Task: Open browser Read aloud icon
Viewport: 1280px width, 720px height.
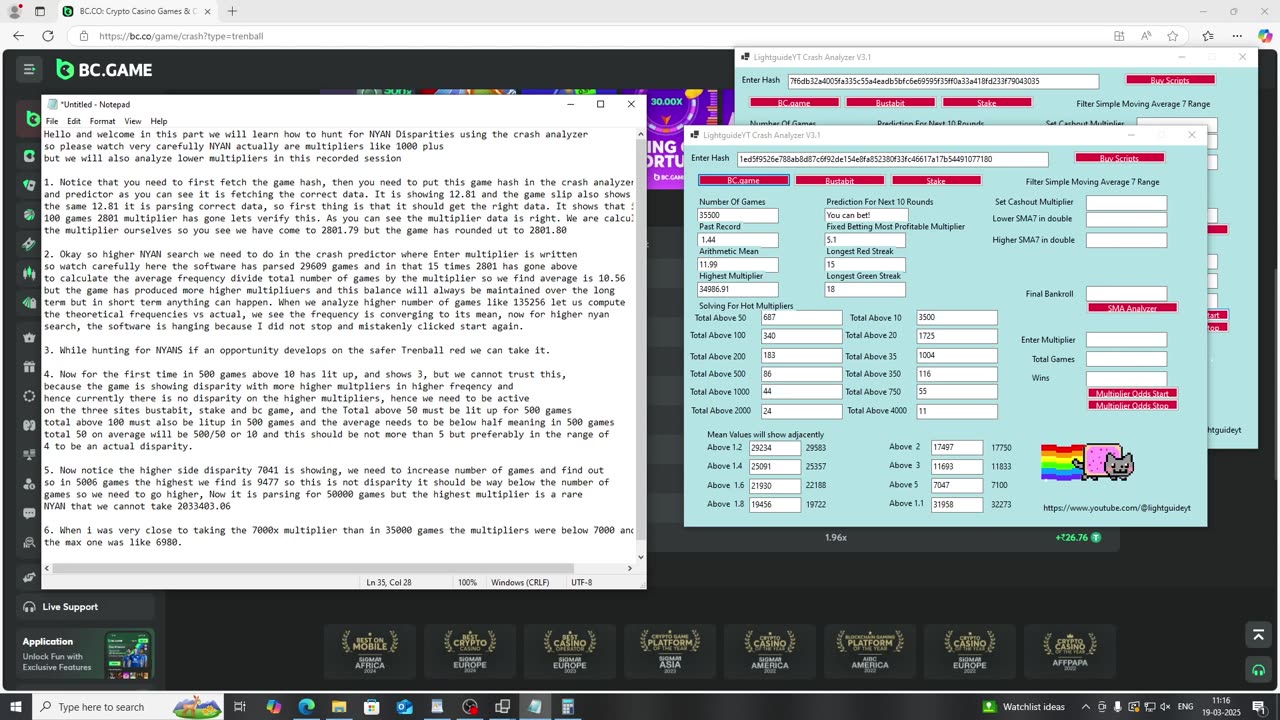Action: (x=1146, y=36)
